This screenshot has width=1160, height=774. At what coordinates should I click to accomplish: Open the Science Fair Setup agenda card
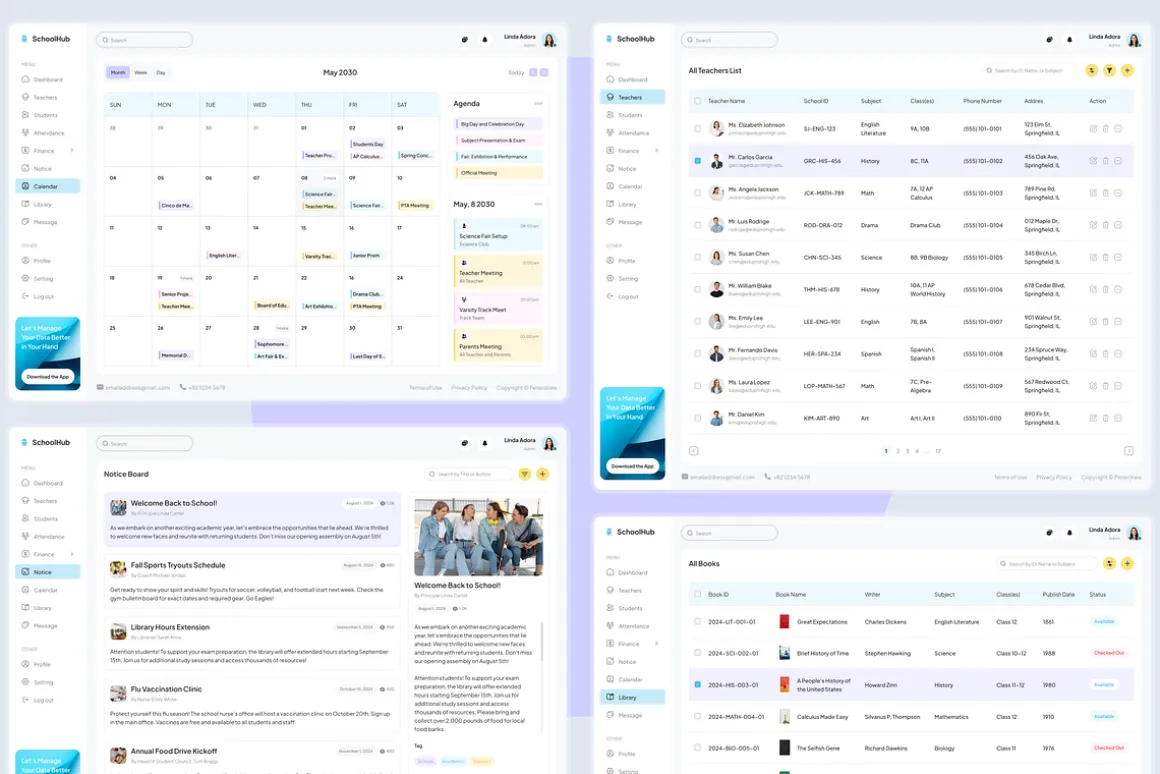[x=498, y=233]
